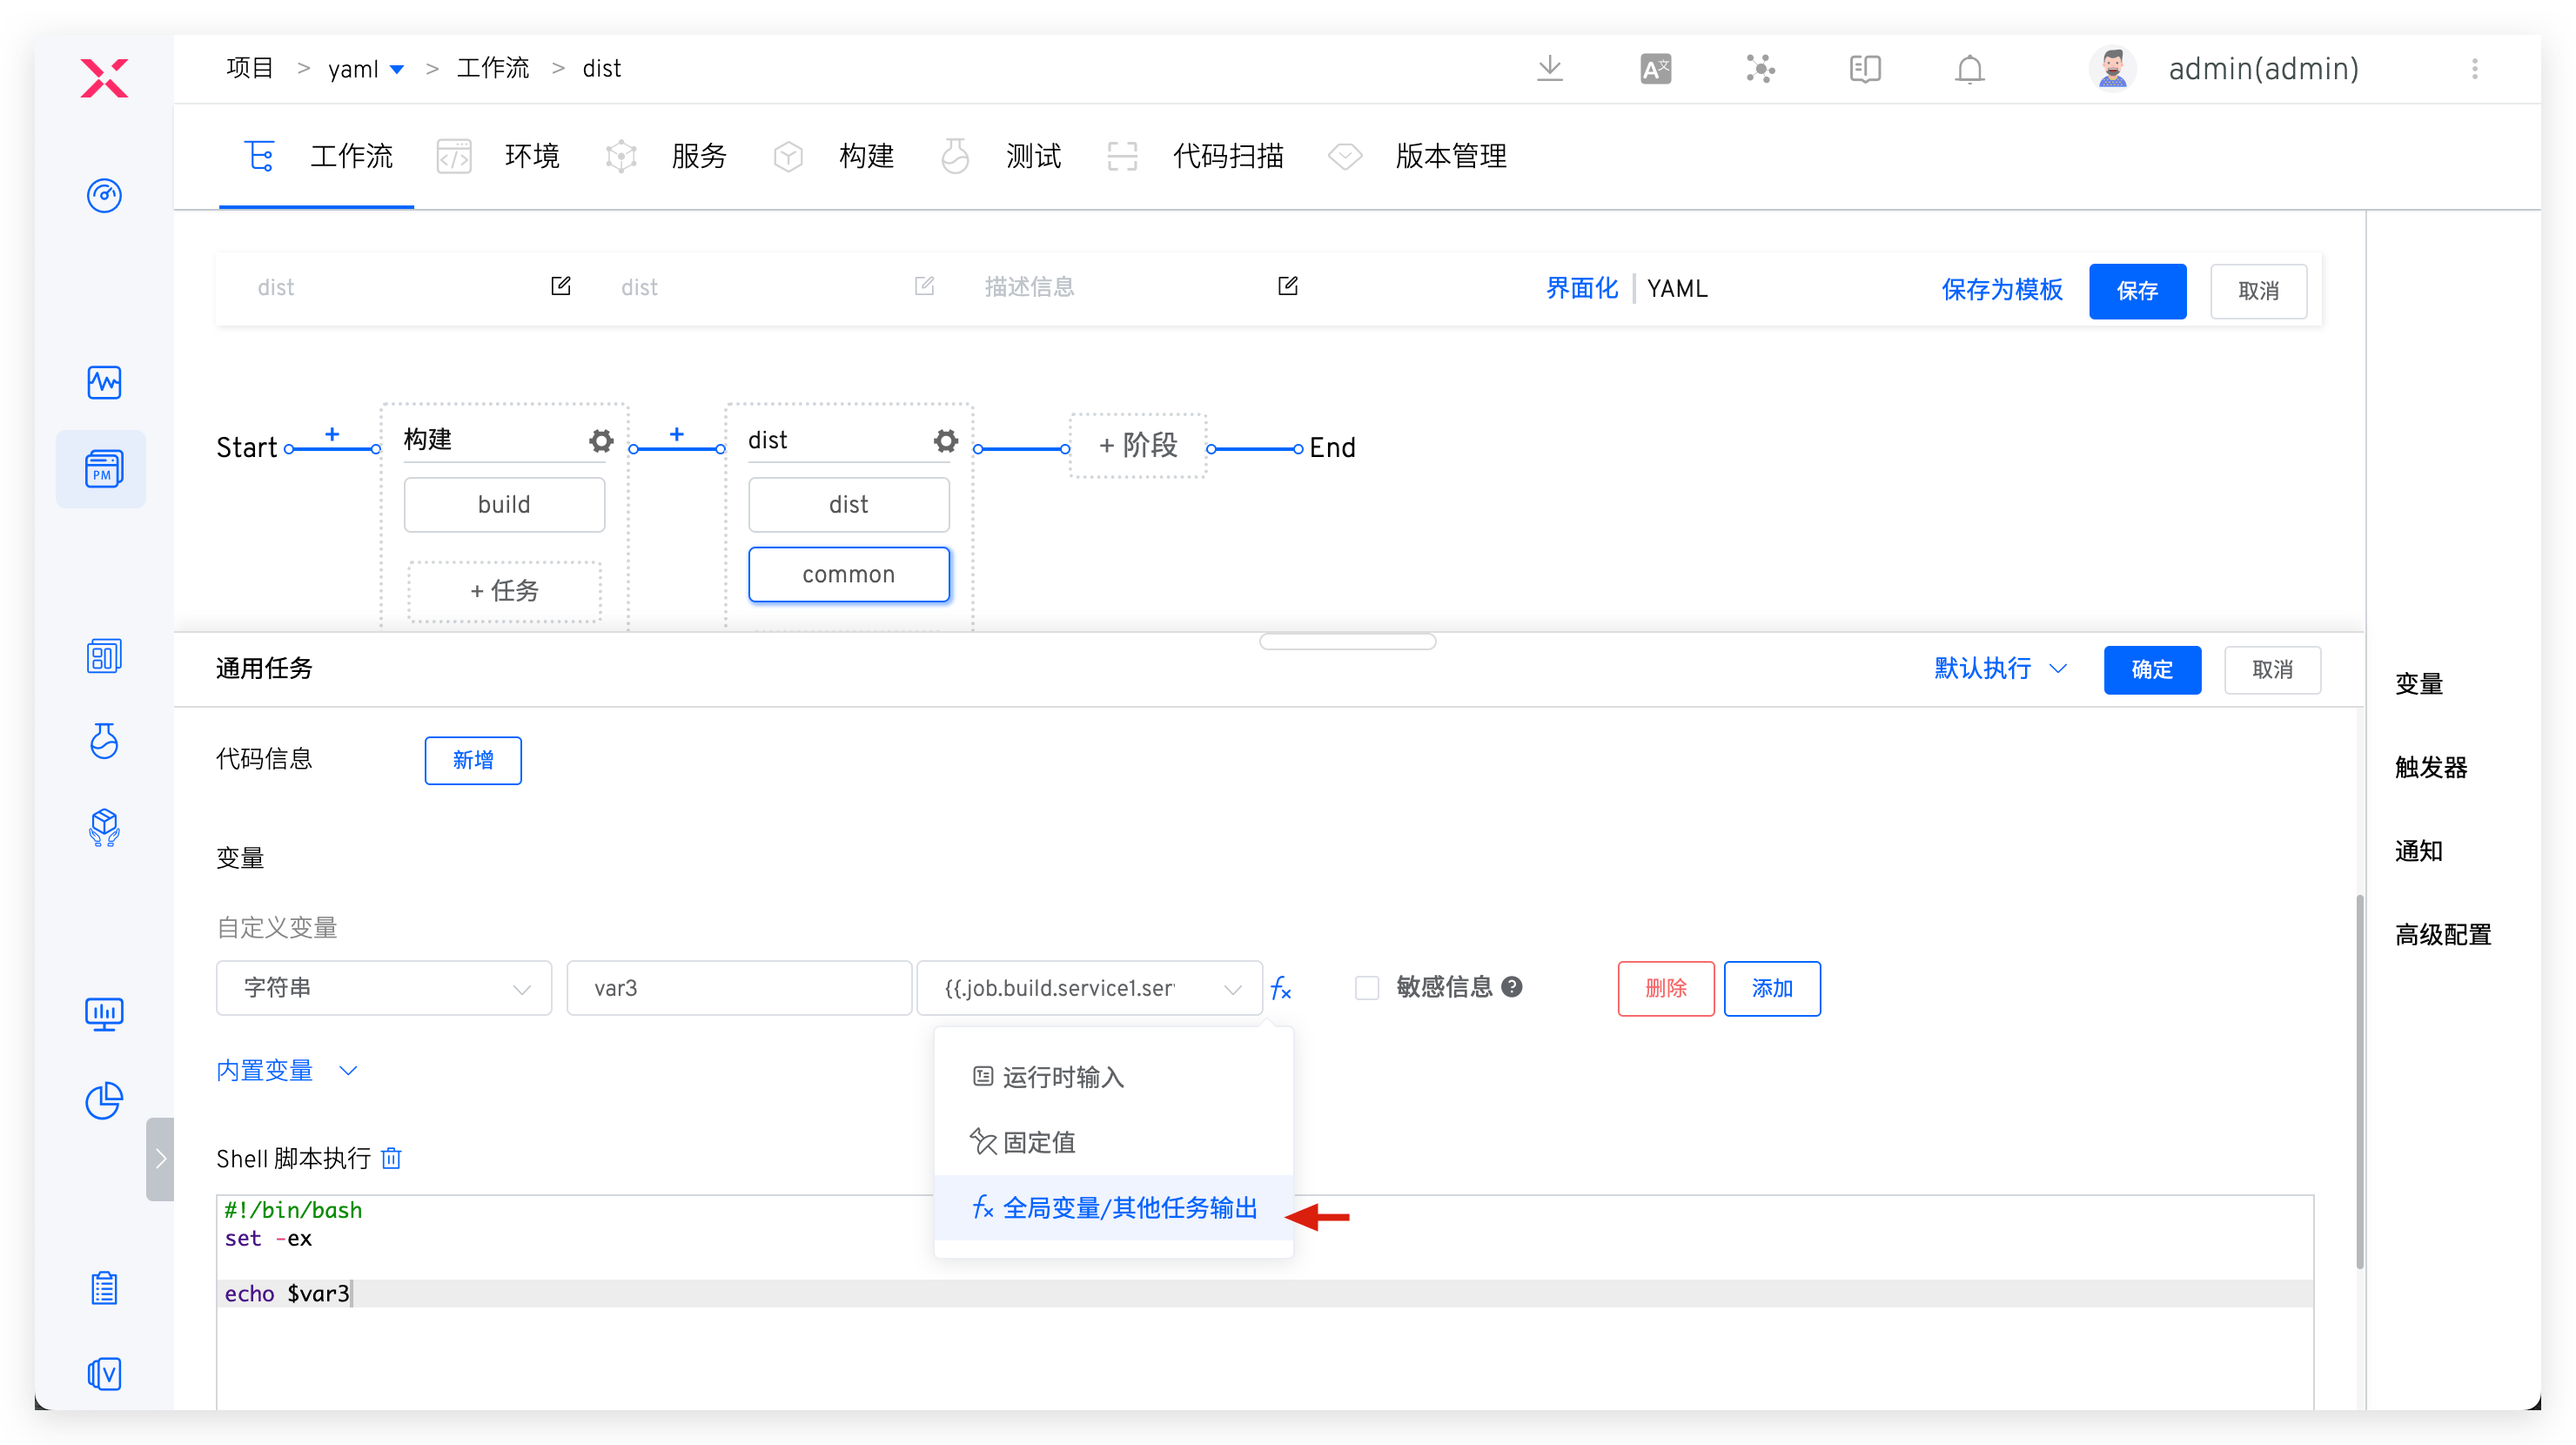
Task: Click 保存为模板 link
Action: point(2001,290)
